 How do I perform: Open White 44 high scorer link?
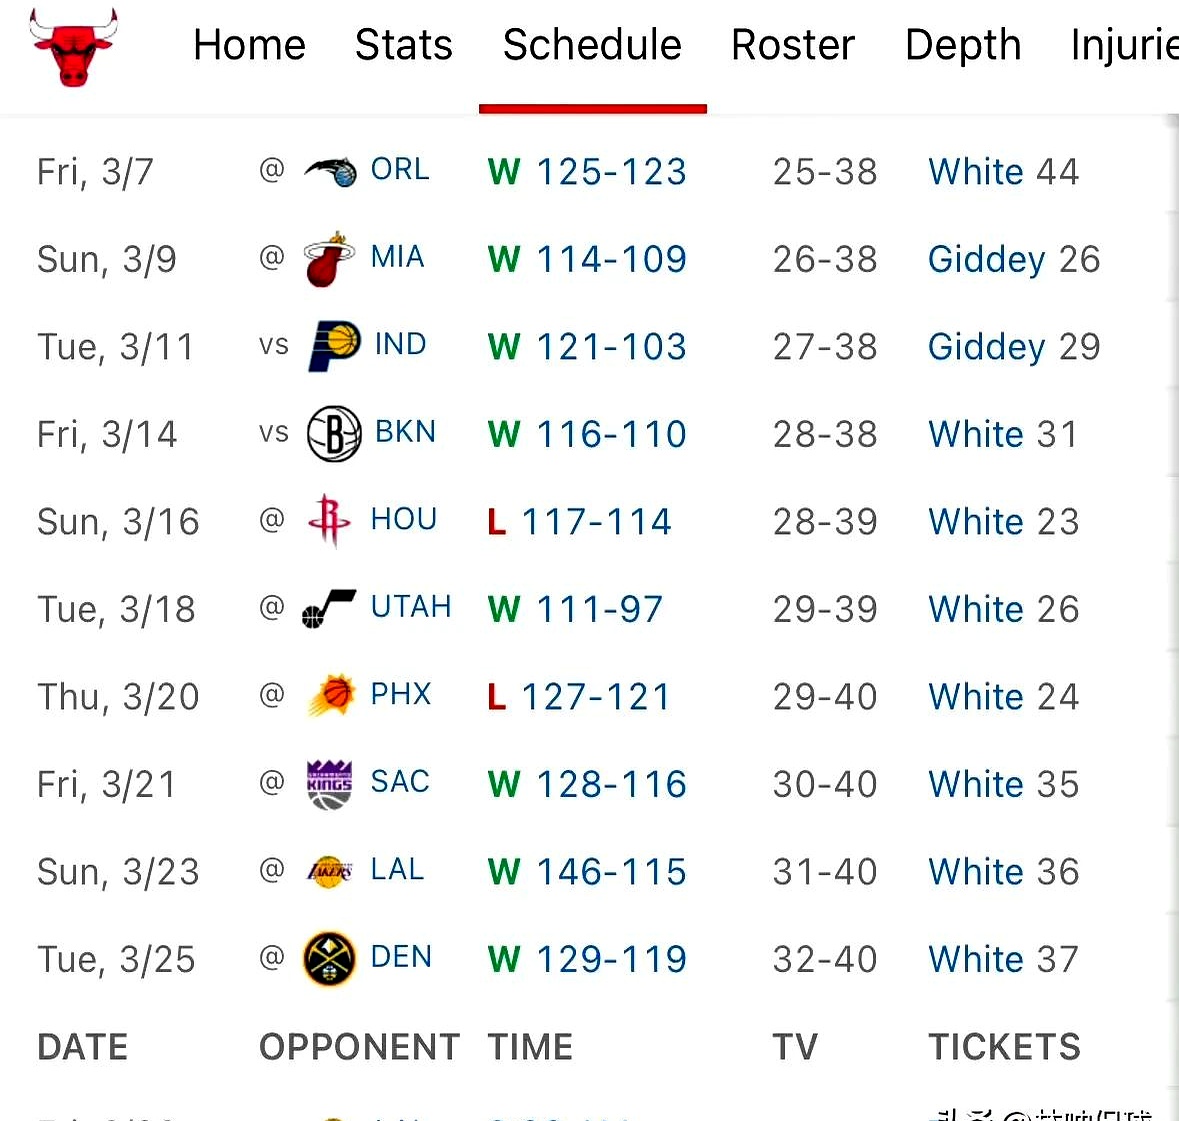(1003, 172)
